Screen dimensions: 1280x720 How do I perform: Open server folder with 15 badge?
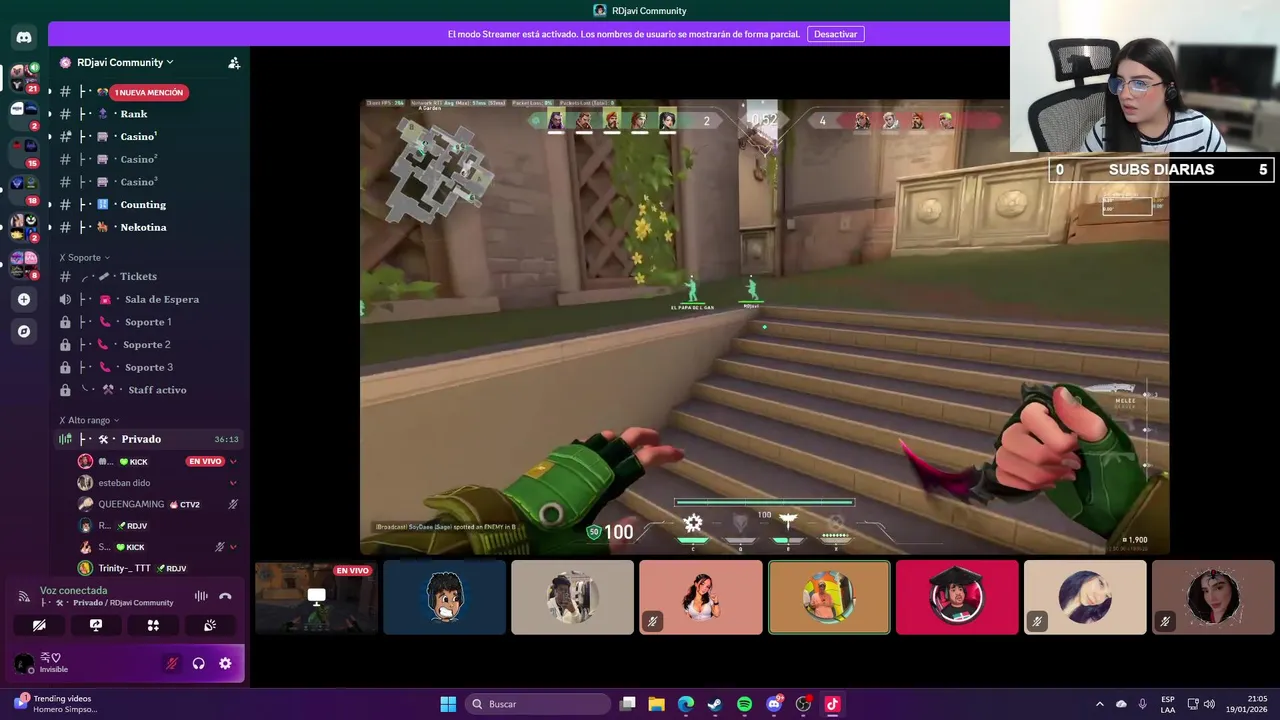[24, 152]
